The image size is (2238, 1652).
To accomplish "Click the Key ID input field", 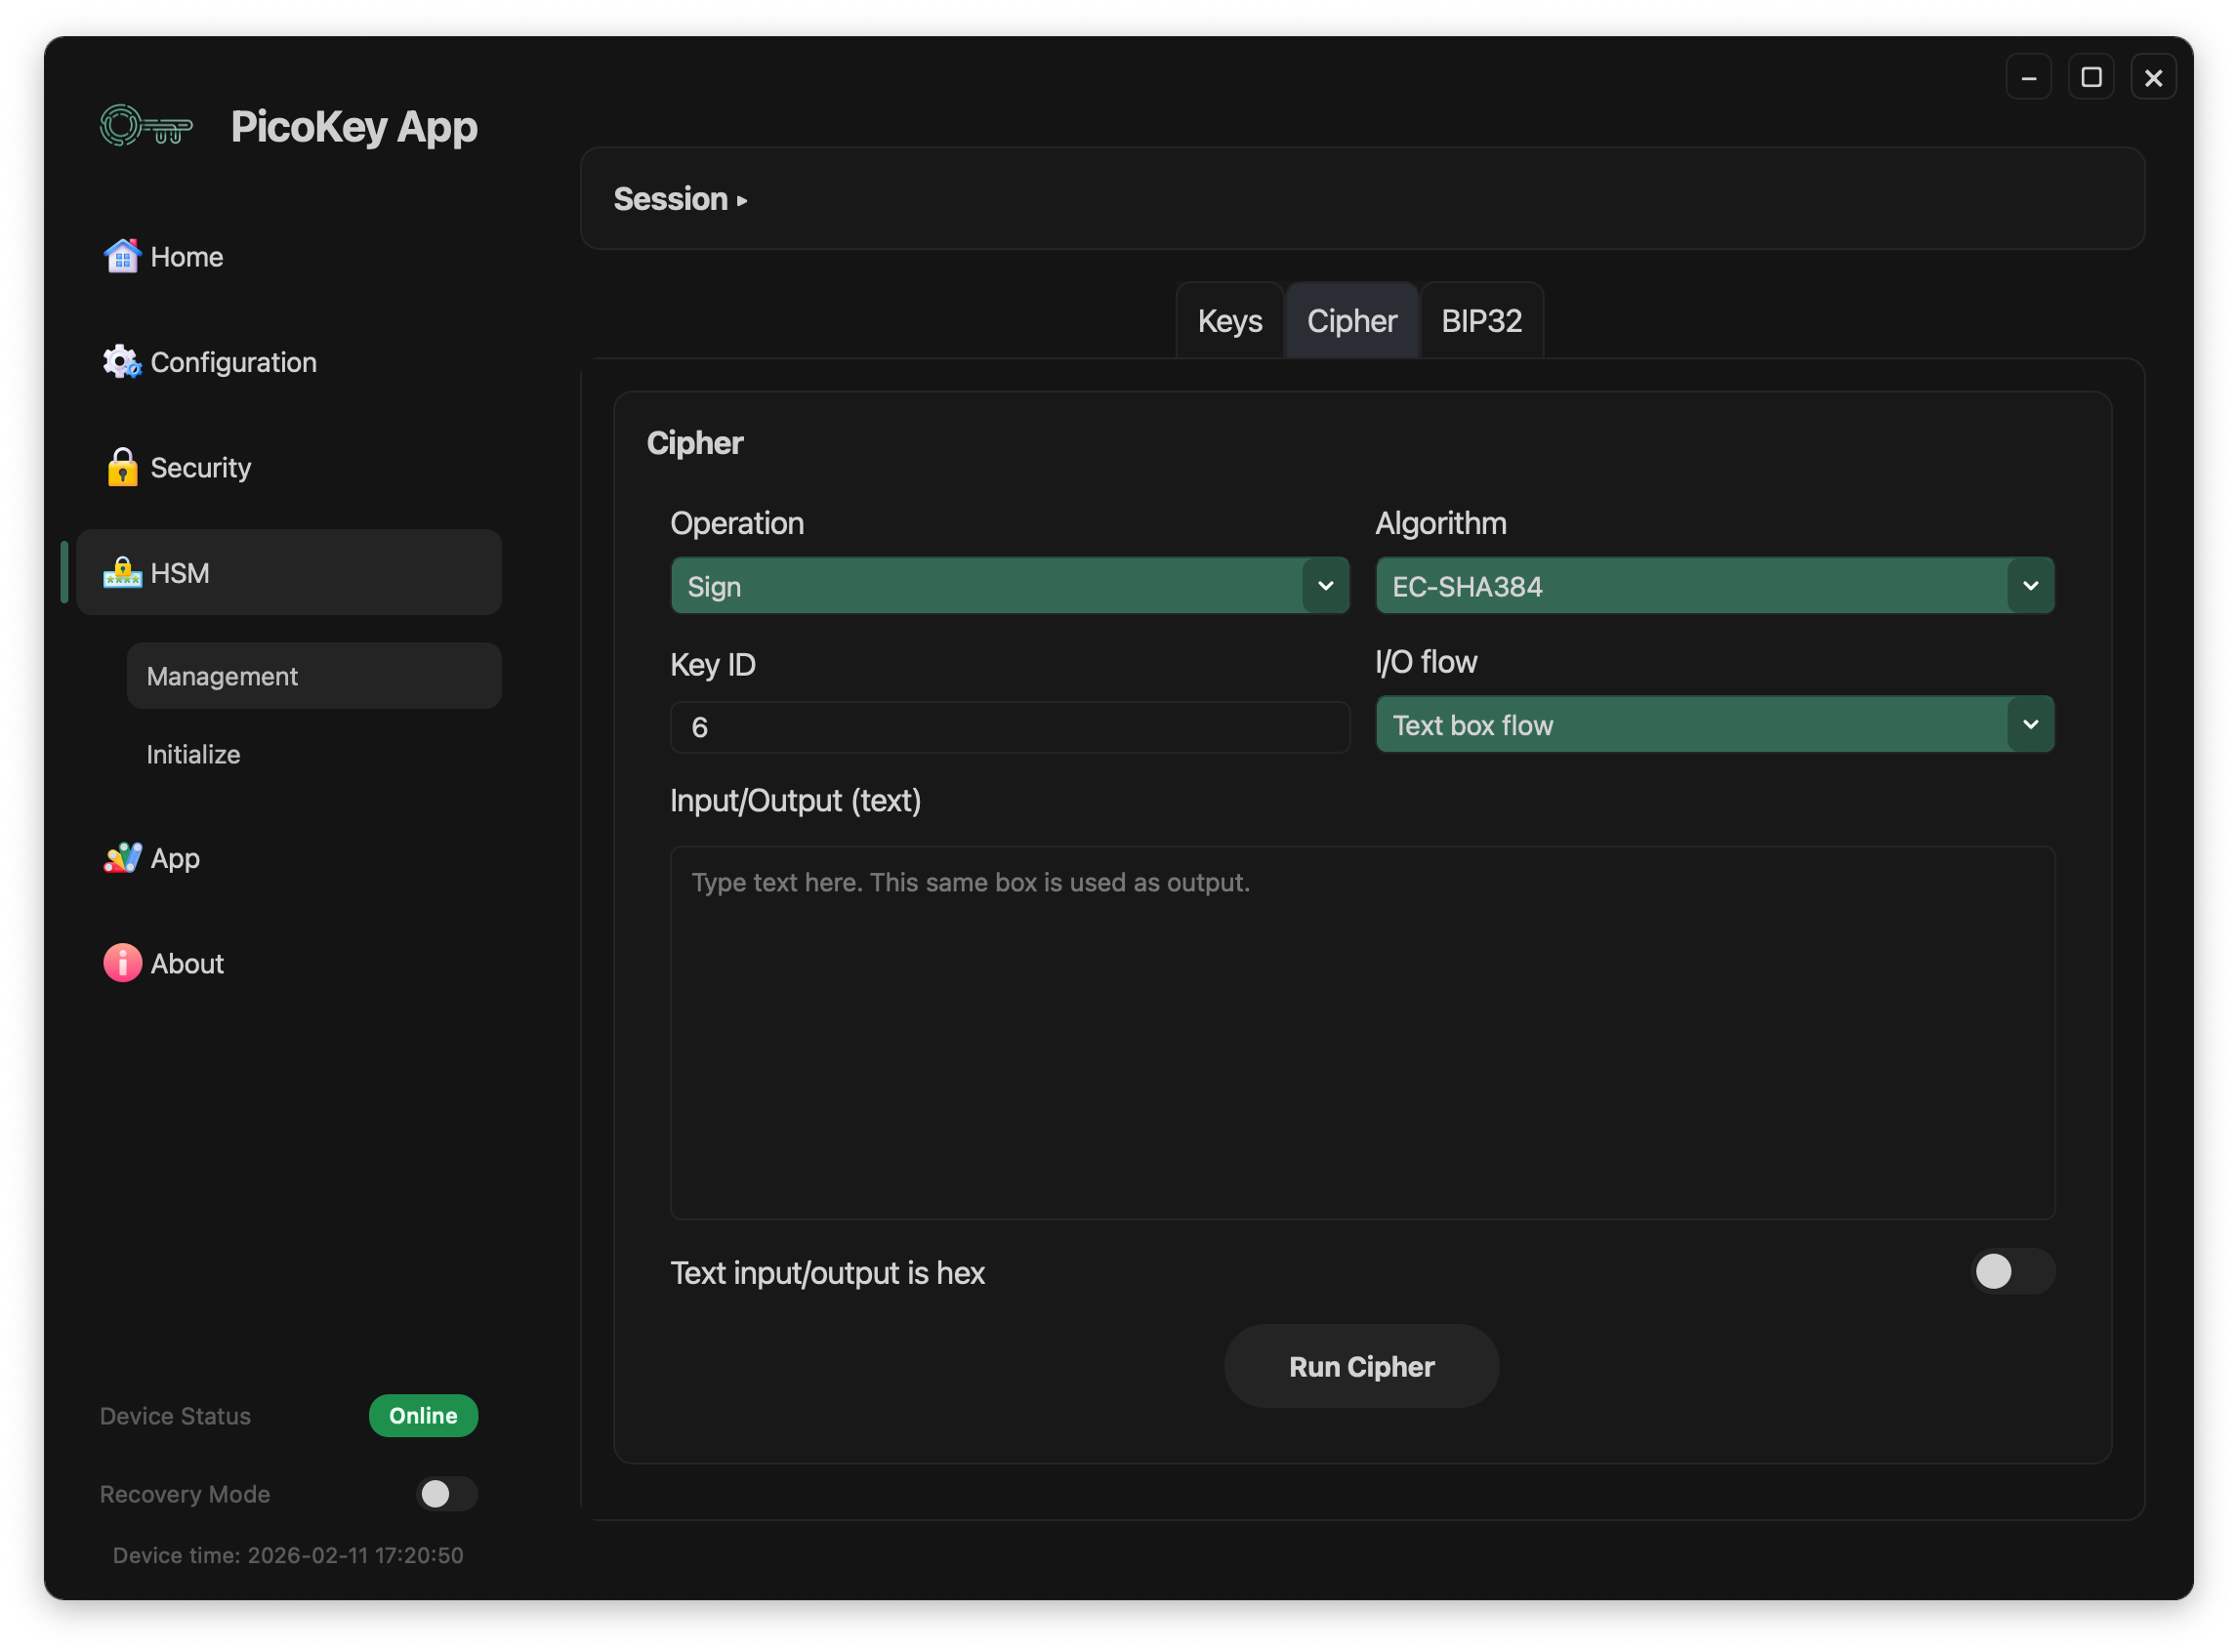I will pyautogui.click(x=1009, y=727).
